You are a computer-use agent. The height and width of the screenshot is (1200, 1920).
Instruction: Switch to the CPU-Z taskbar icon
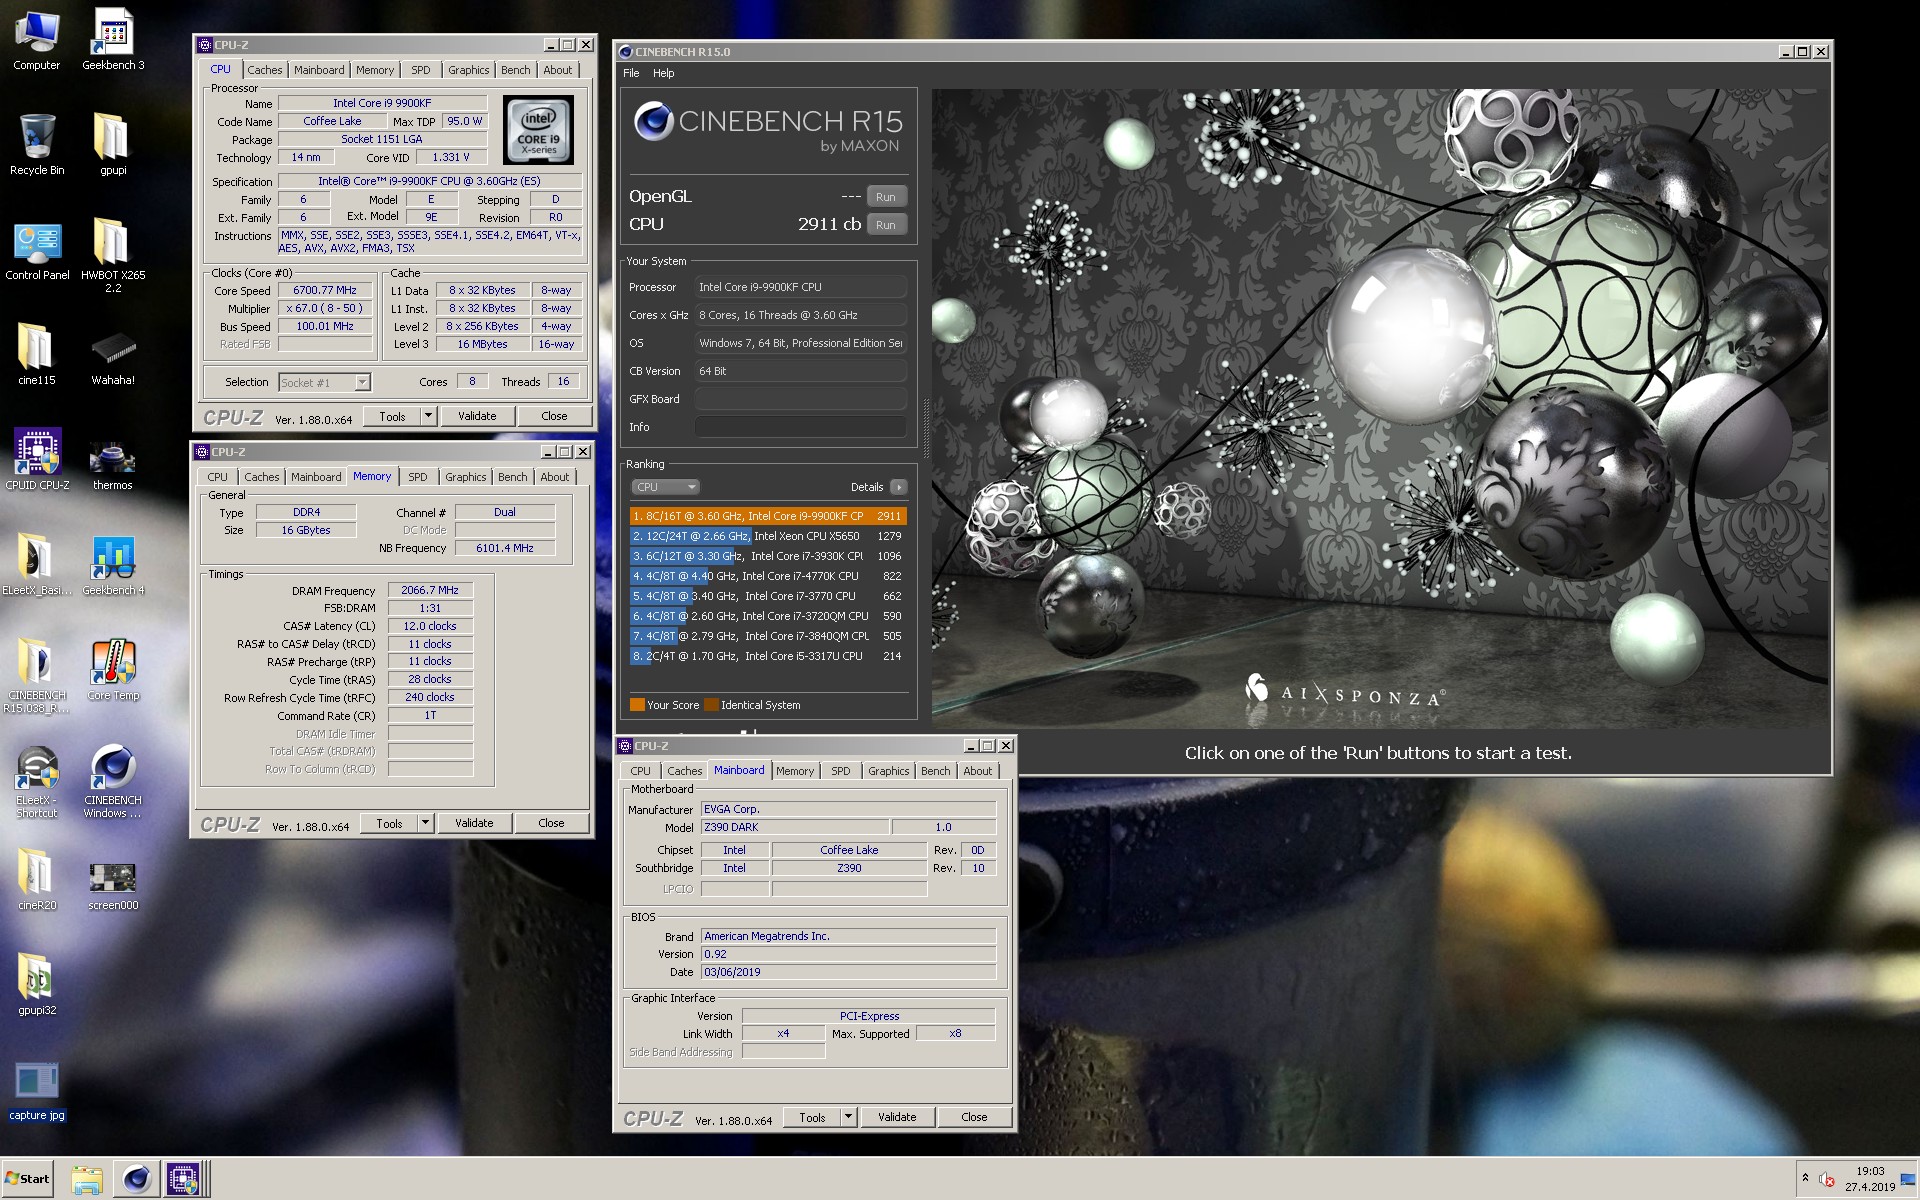[x=184, y=1180]
